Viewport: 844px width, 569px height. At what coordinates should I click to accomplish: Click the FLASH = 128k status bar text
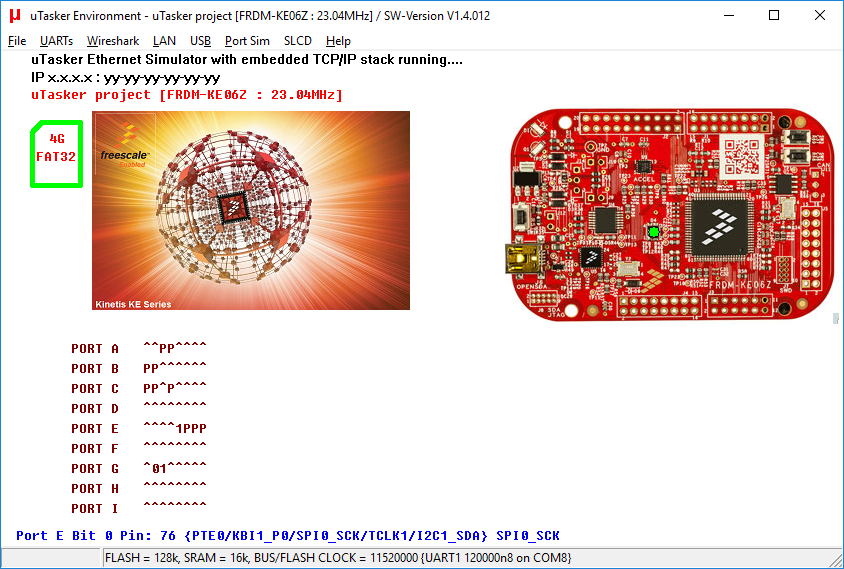(338, 558)
